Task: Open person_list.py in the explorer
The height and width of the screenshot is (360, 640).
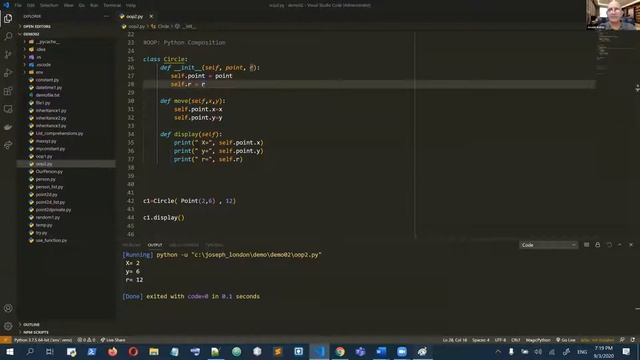Action: pyautogui.click(x=49, y=187)
